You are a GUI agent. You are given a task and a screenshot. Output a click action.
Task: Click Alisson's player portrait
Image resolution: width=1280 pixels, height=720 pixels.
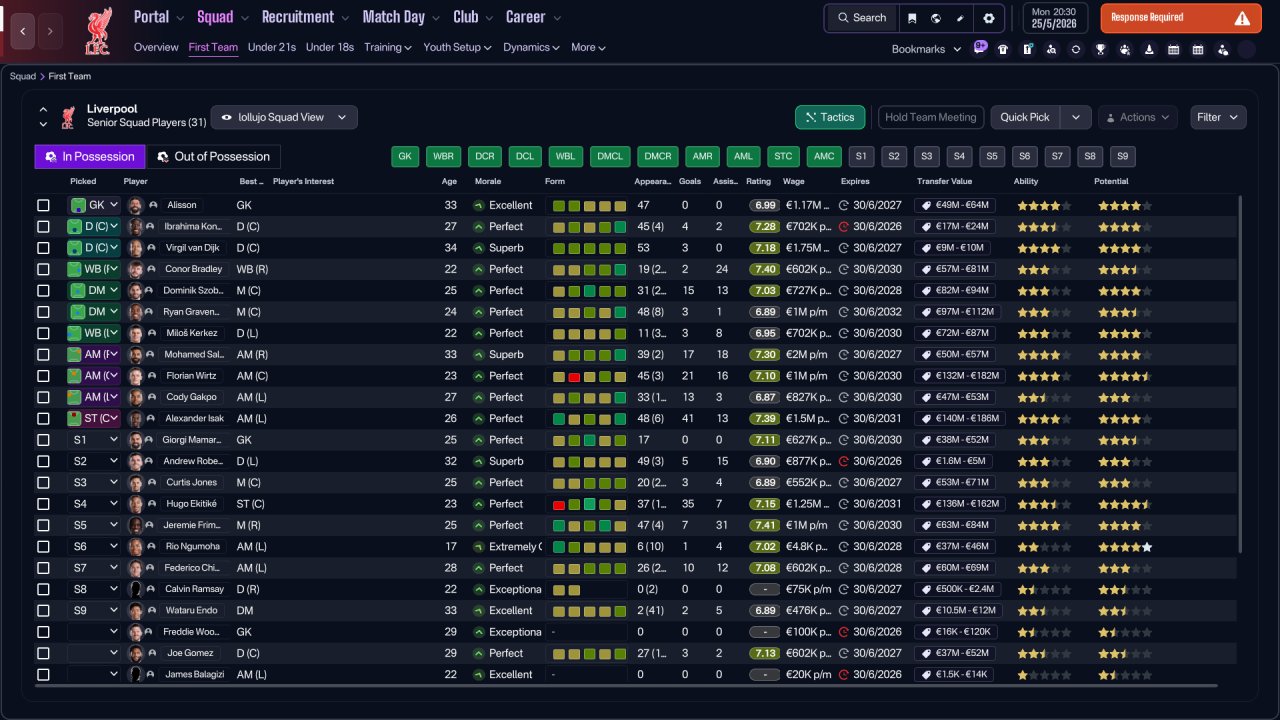[x=136, y=205]
